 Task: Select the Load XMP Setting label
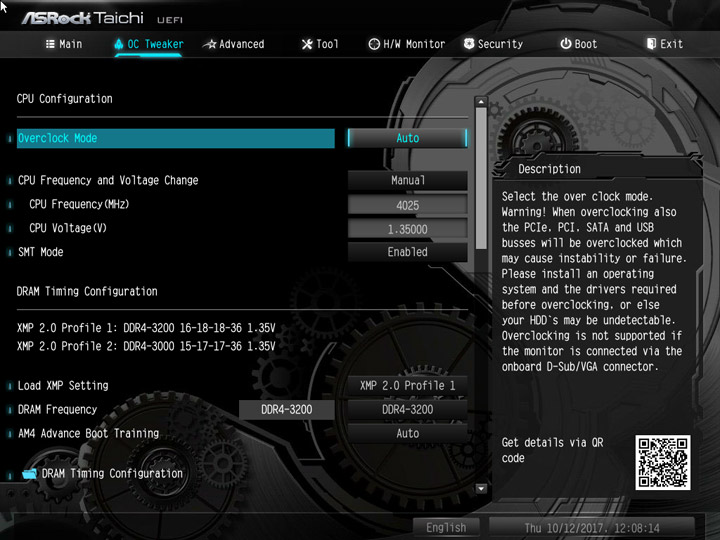coord(63,386)
